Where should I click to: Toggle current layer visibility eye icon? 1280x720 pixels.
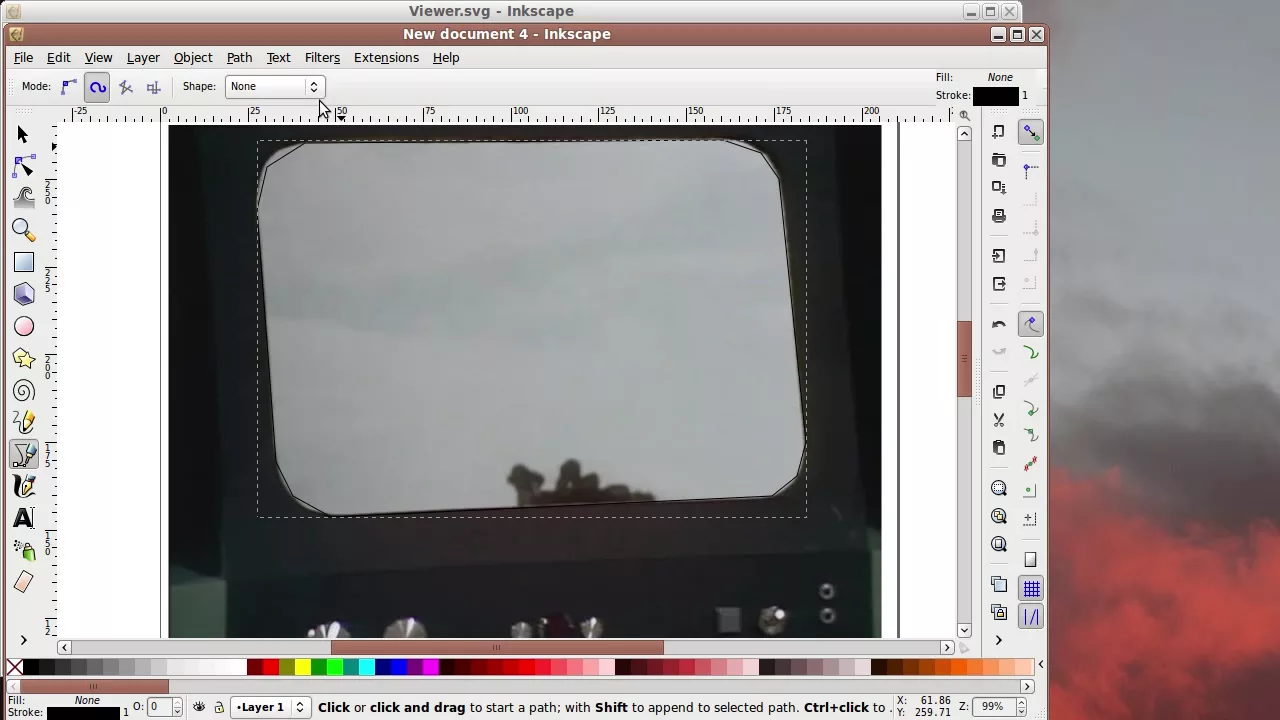tap(199, 707)
